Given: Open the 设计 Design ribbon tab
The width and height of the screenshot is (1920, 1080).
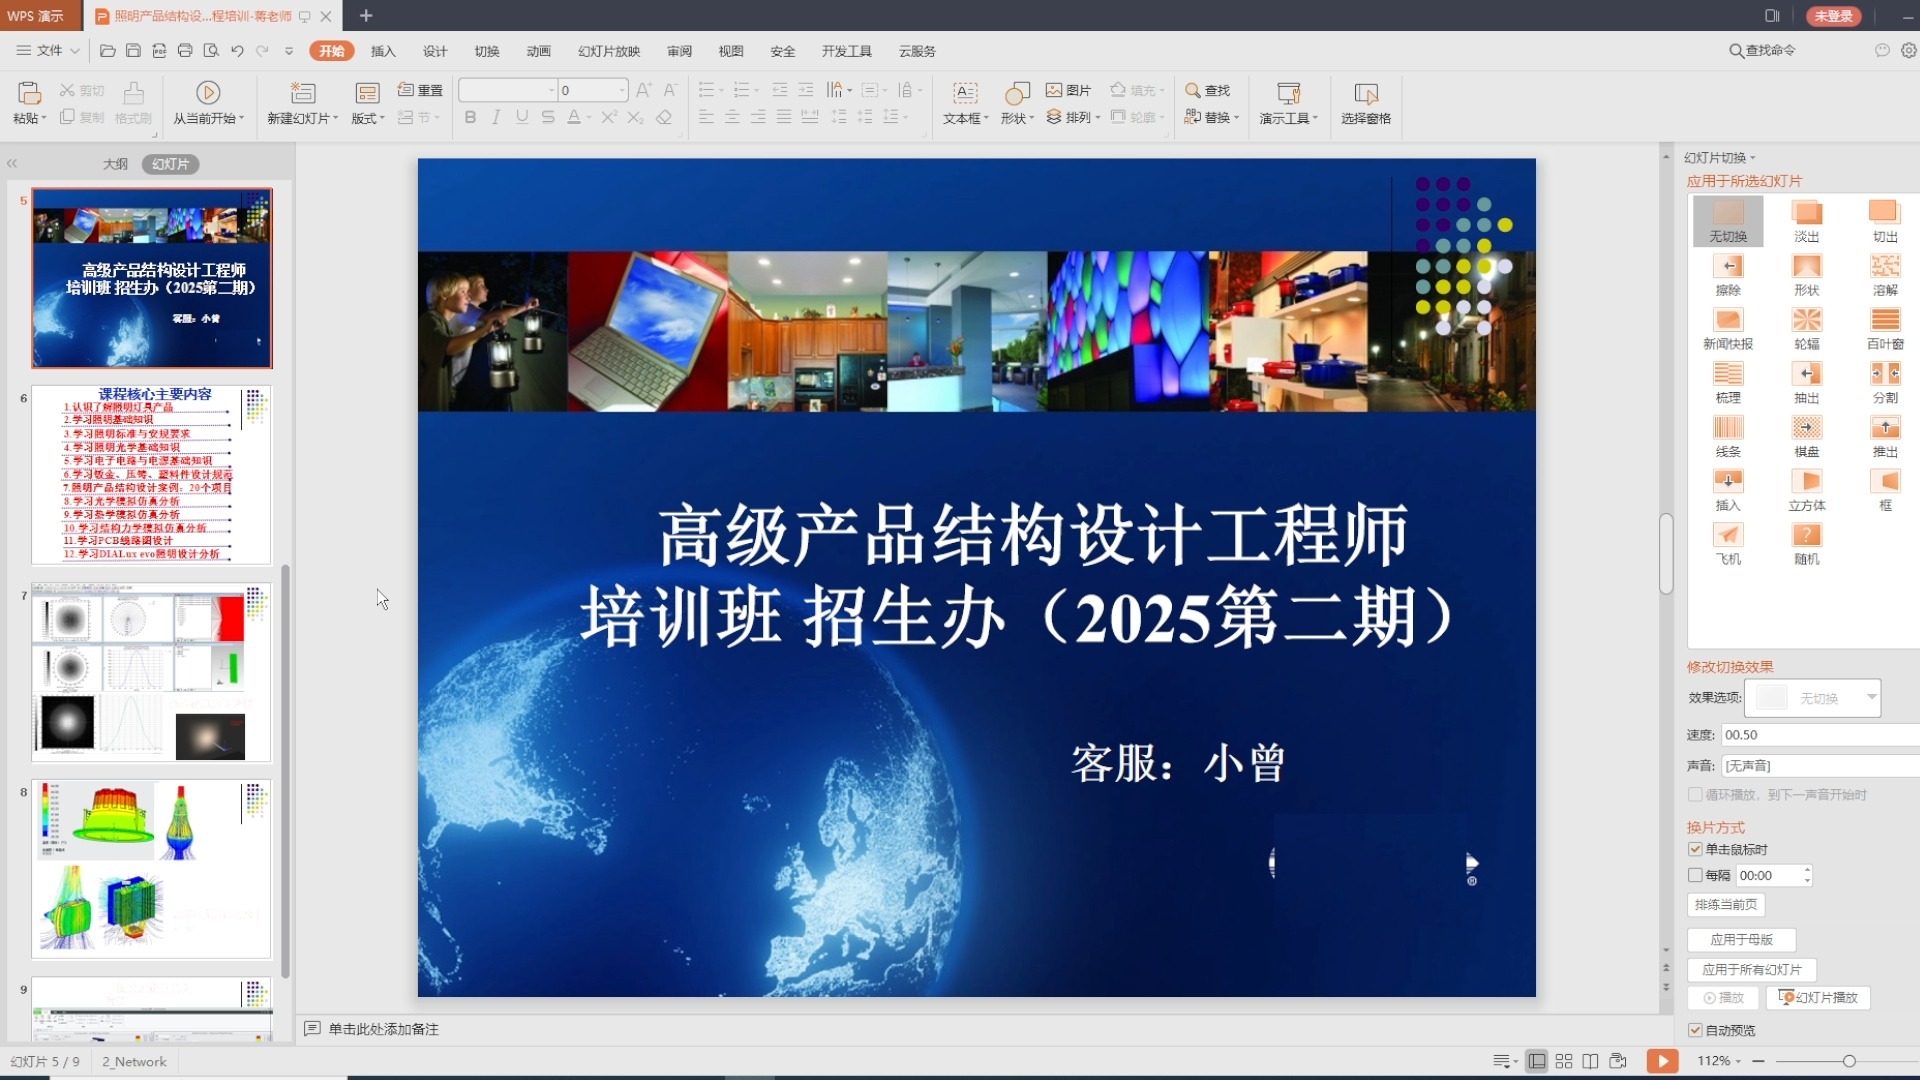Looking at the screenshot, I should tap(435, 51).
